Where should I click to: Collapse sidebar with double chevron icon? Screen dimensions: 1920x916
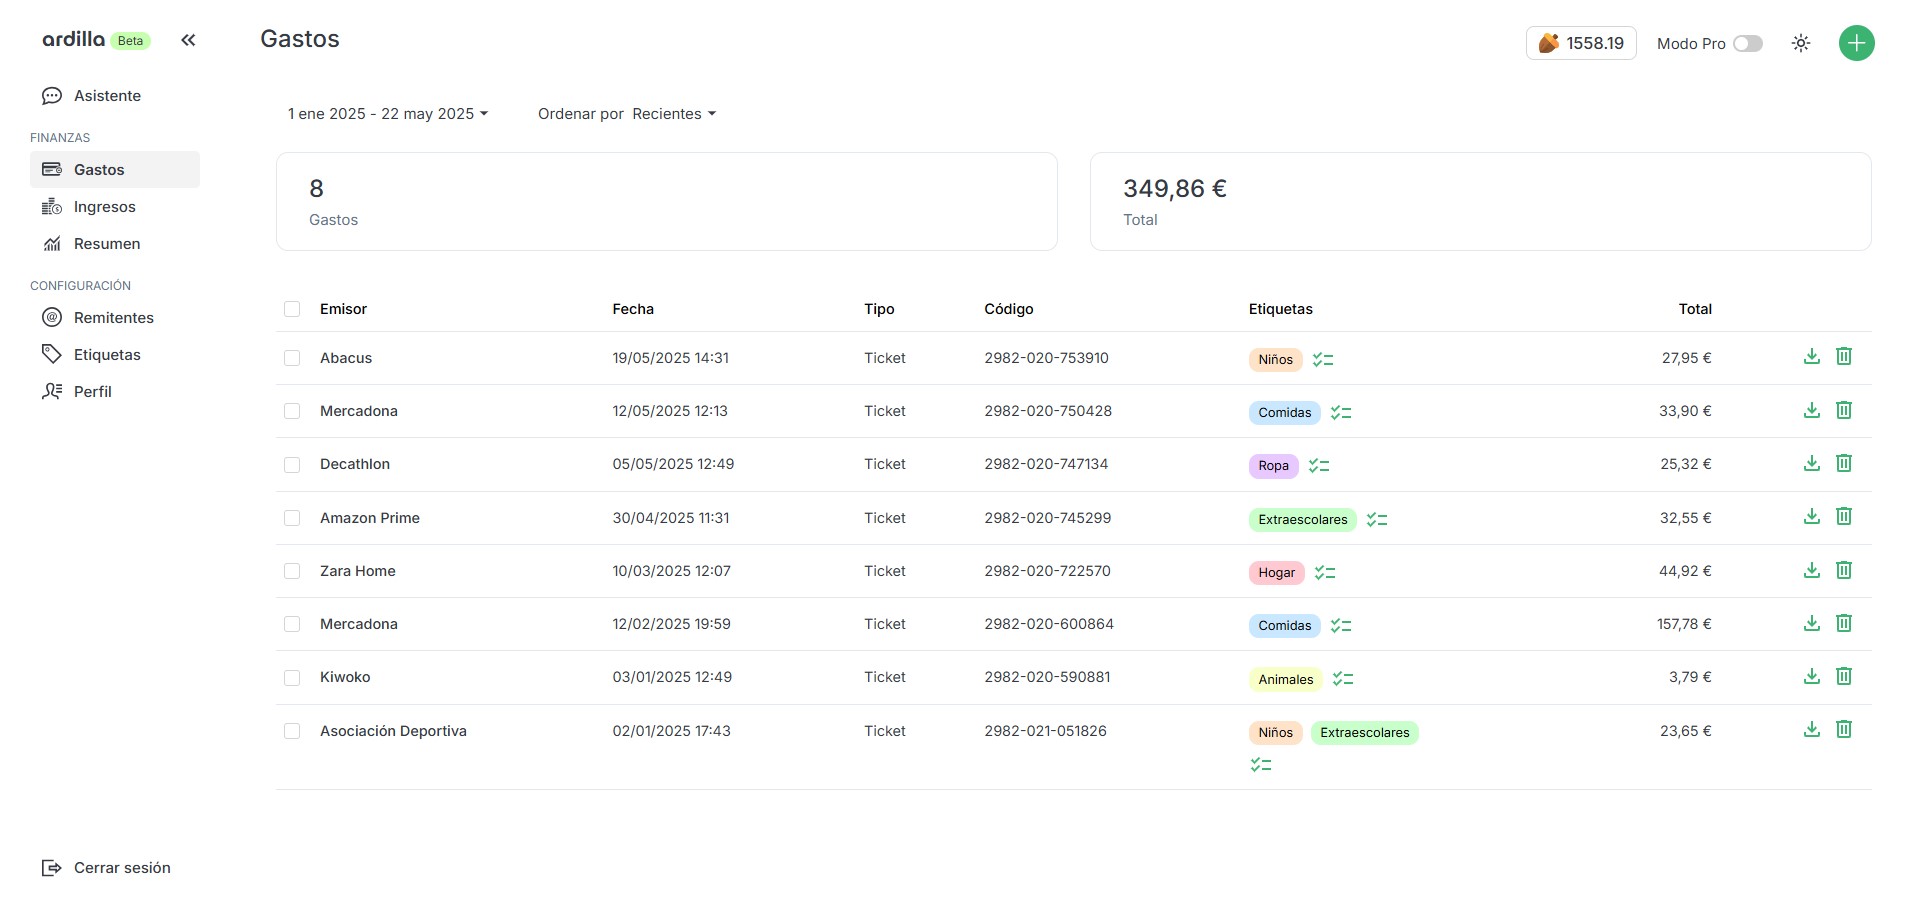click(188, 40)
